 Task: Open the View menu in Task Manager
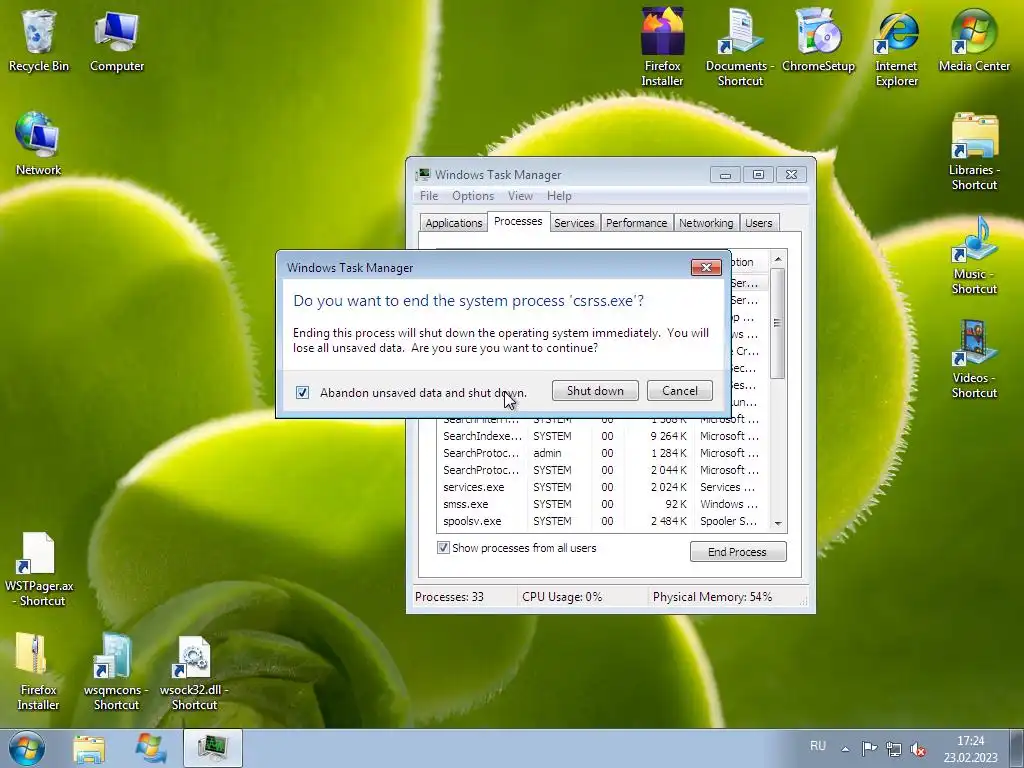(x=520, y=196)
